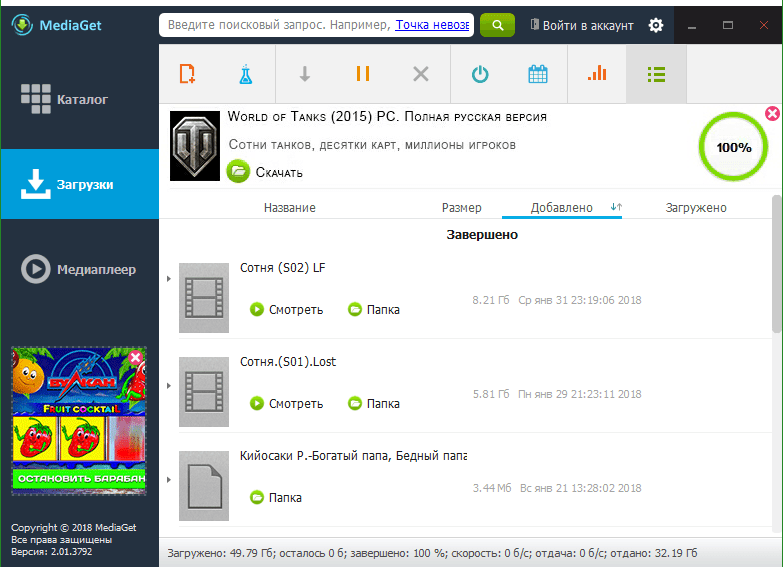Click the search query input field
The width and height of the screenshot is (783, 567).
click(316, 25)
